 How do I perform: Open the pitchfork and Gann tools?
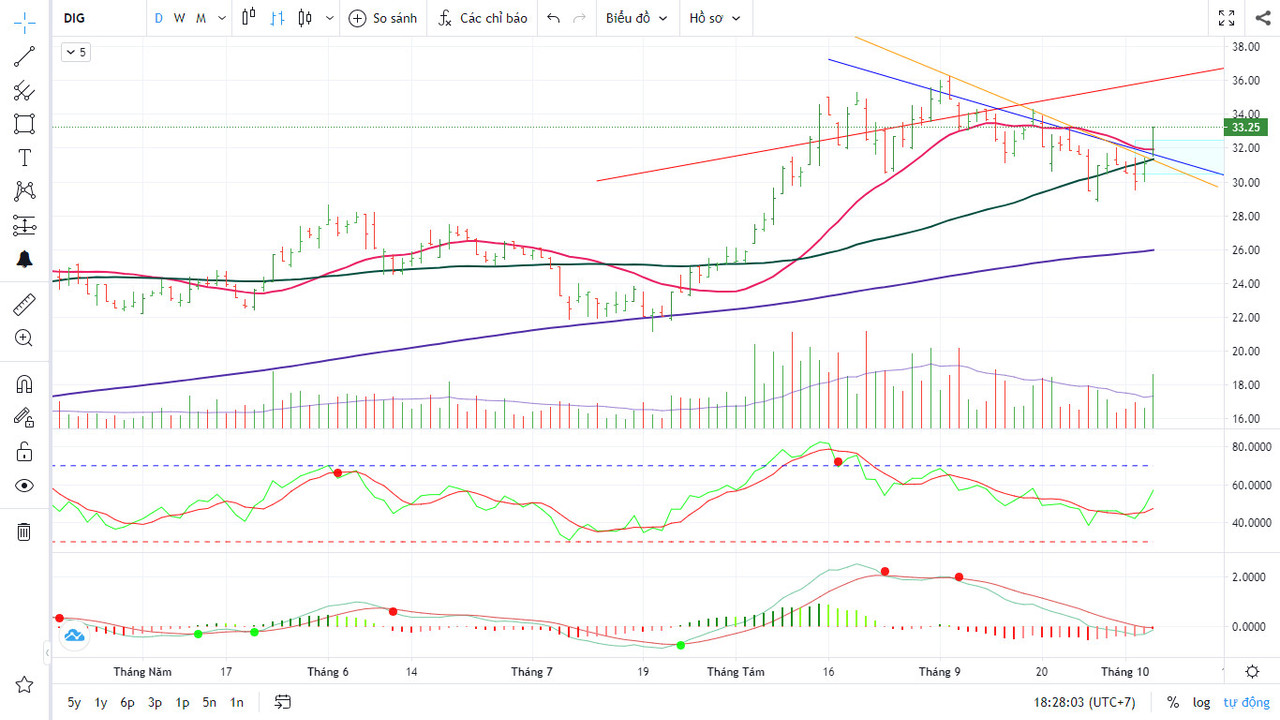pyautogui.click(x=24, y=91)
